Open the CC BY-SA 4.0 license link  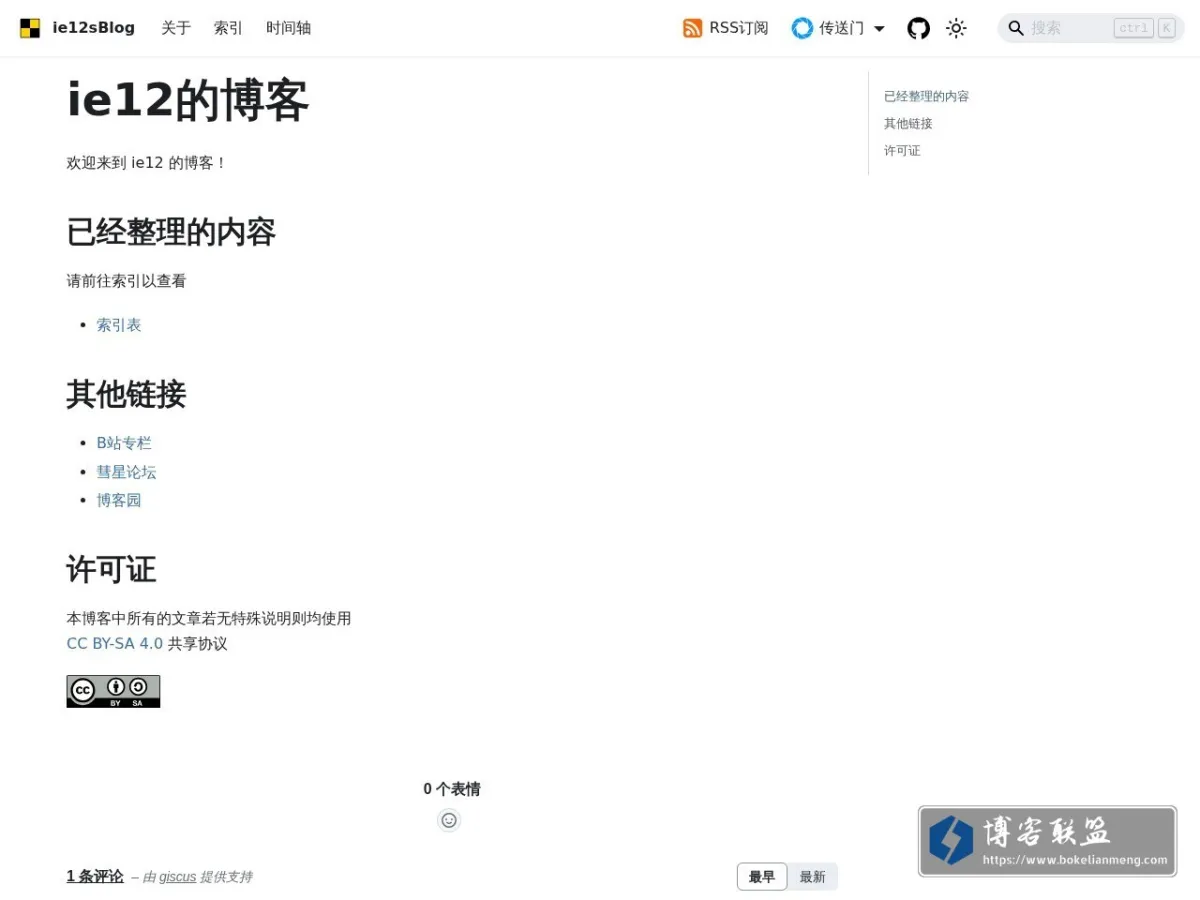pyautogui.click(x=114, y=644)
